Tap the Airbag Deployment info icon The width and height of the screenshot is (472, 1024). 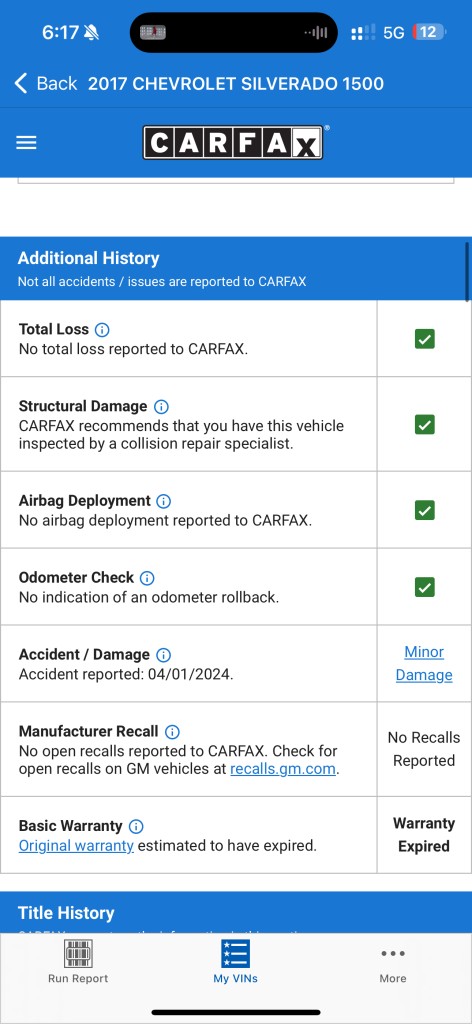[164, 502]
